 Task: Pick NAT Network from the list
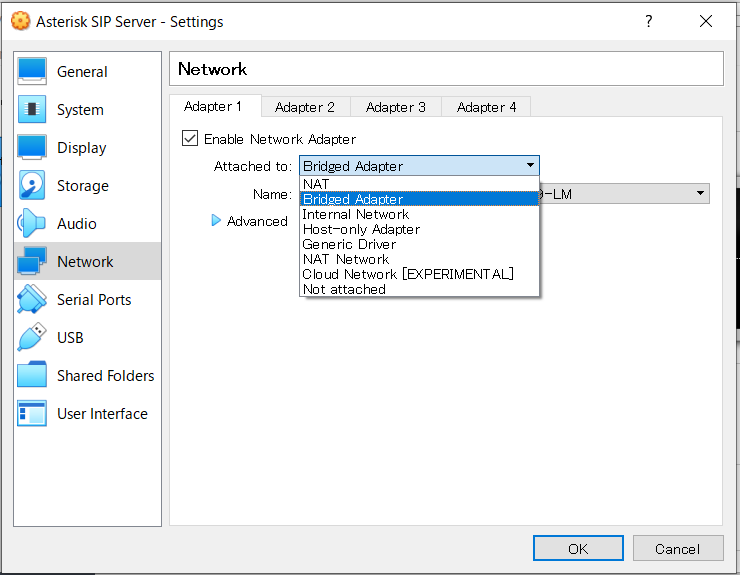pos(419,259)
